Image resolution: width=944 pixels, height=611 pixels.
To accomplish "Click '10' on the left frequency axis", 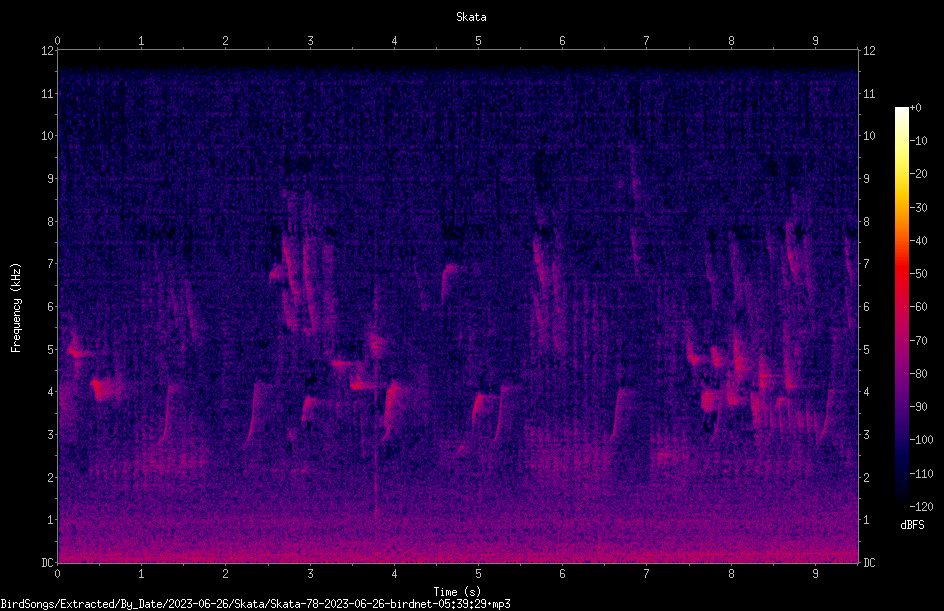I will point(47,136).
